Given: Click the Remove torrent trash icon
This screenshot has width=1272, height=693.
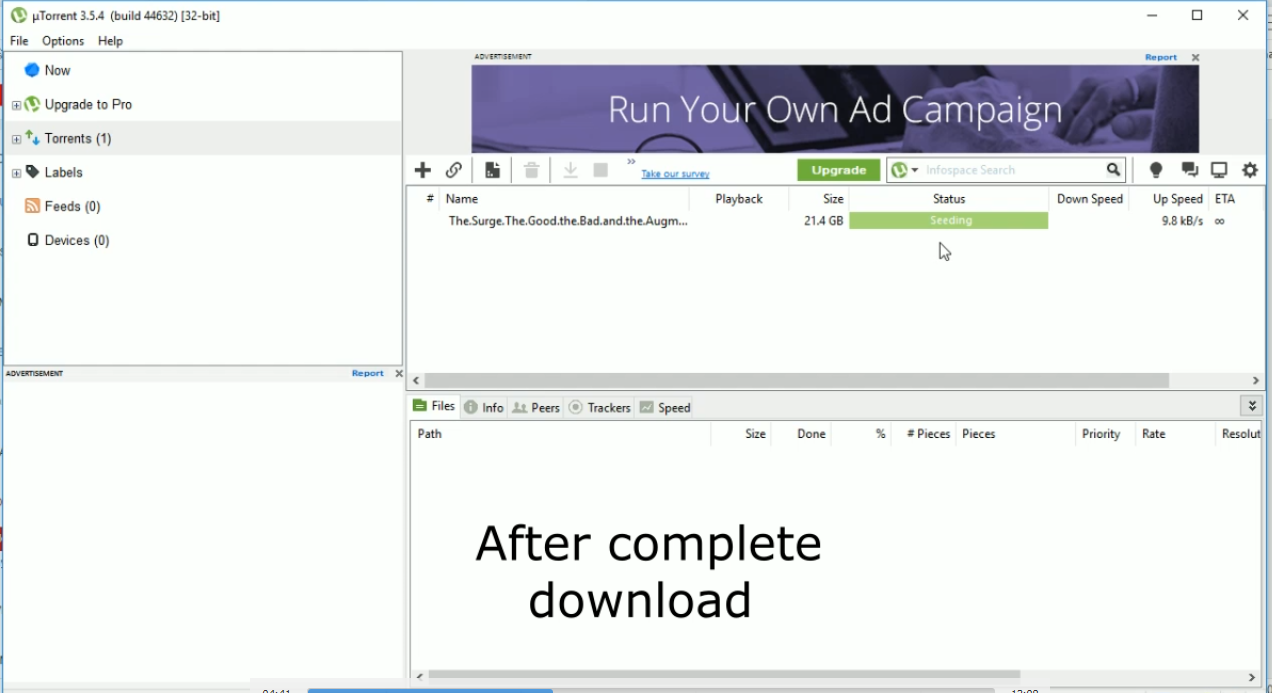Looking at the screenshot, I should pyautogui.click(x=532, y=170).
